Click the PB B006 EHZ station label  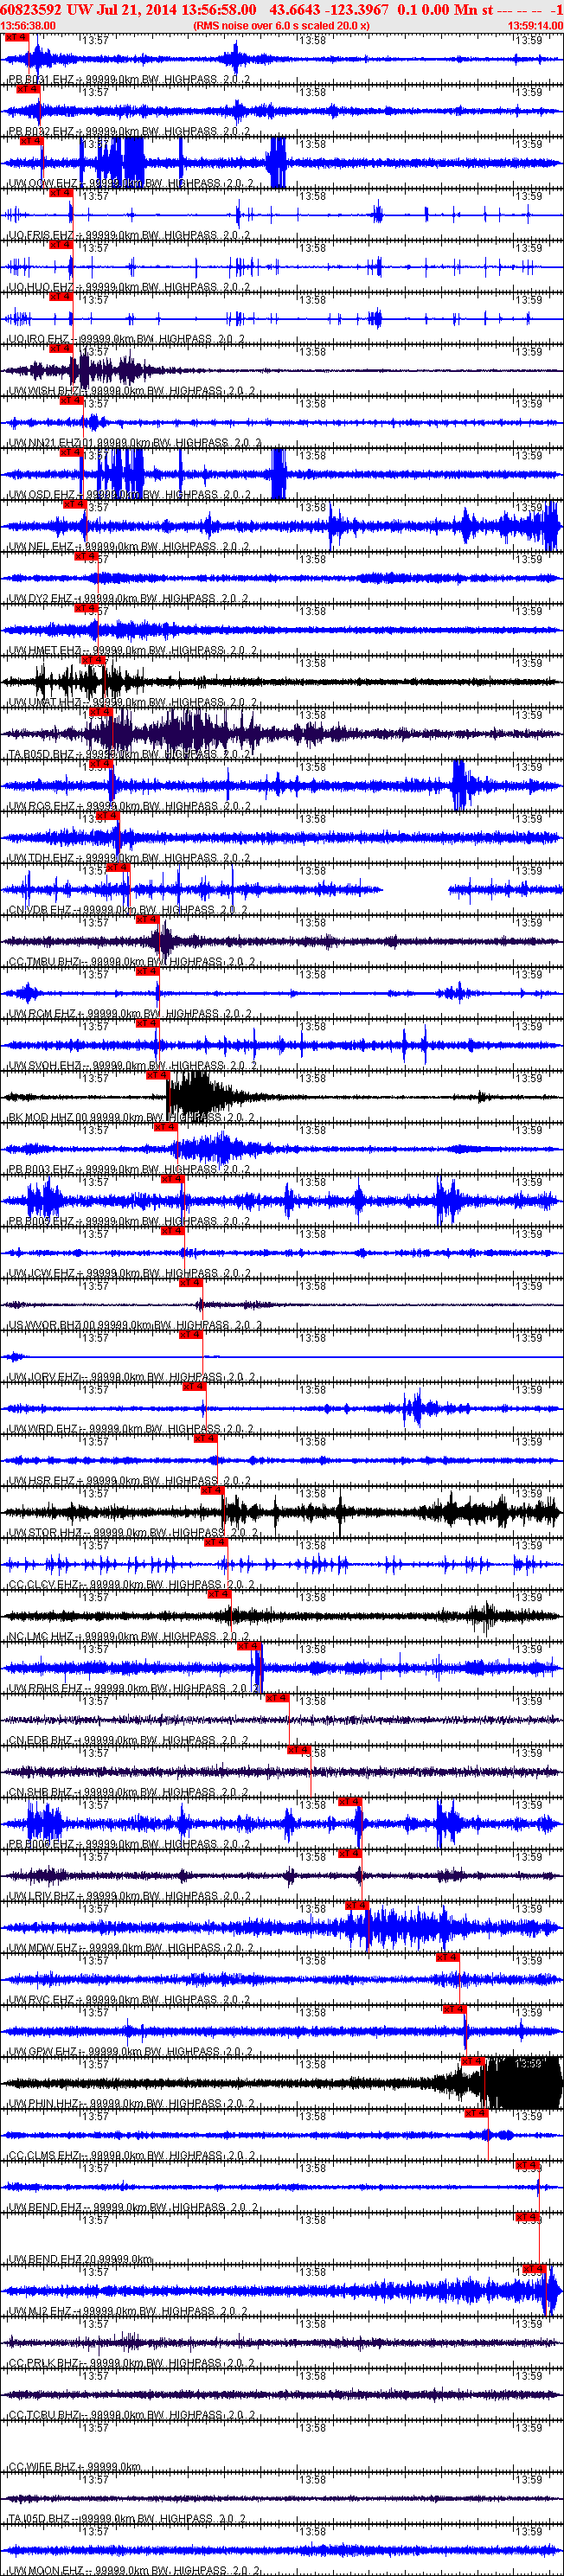click(129, 1845)
